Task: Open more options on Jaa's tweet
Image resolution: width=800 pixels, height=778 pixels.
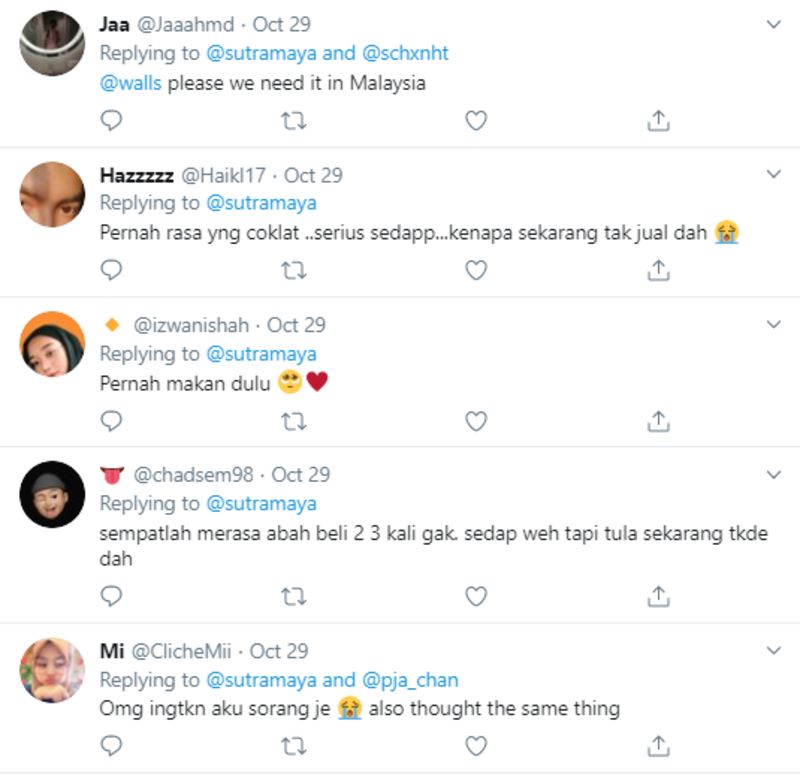Action: 773,24
